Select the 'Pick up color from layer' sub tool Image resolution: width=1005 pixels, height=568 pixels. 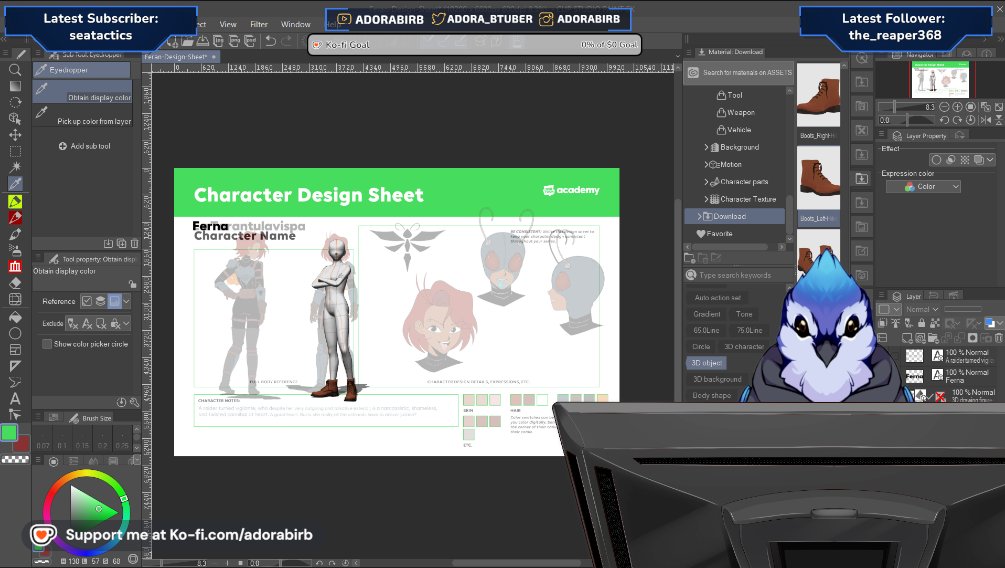83,116
